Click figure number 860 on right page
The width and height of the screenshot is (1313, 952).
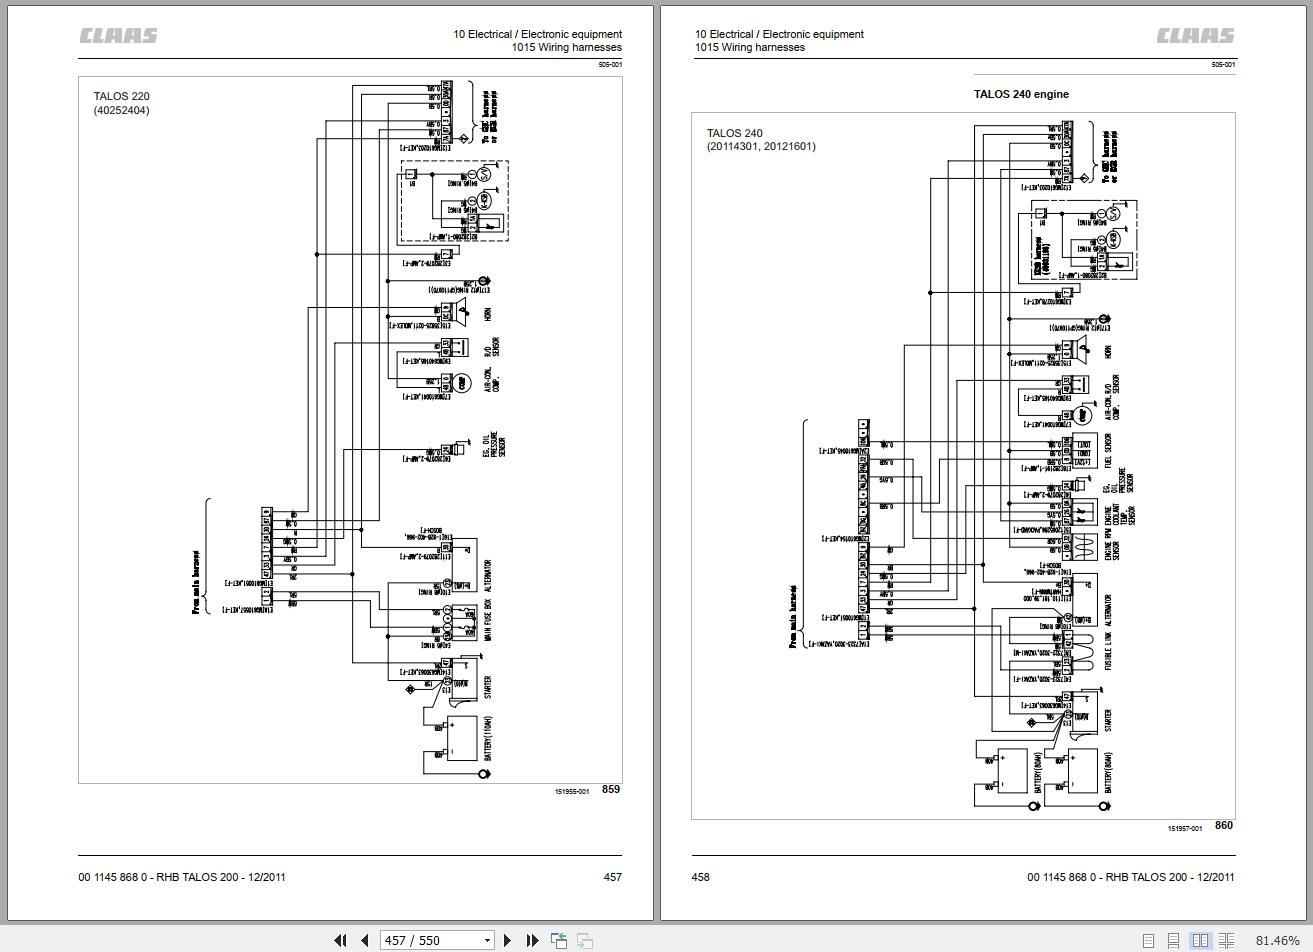1224,825
